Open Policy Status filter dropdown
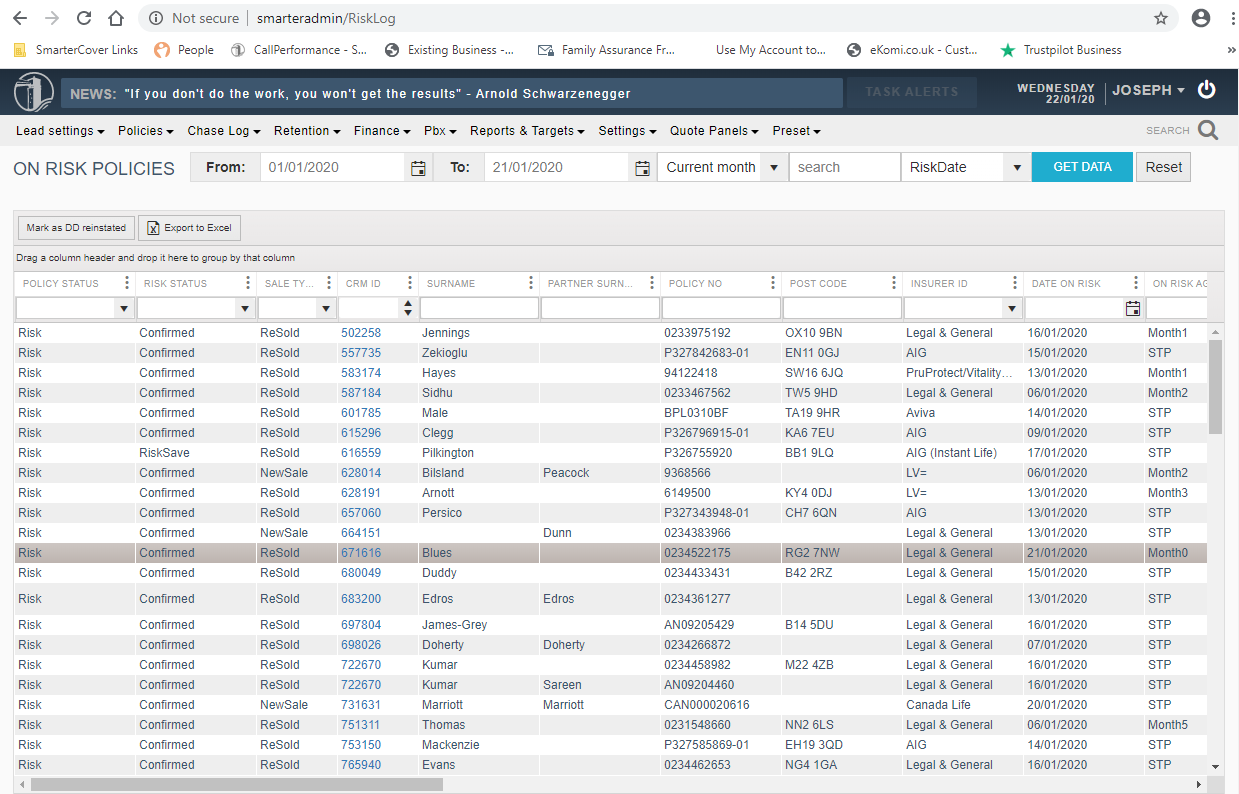1239x794 pixels. [x=124, y=309]
